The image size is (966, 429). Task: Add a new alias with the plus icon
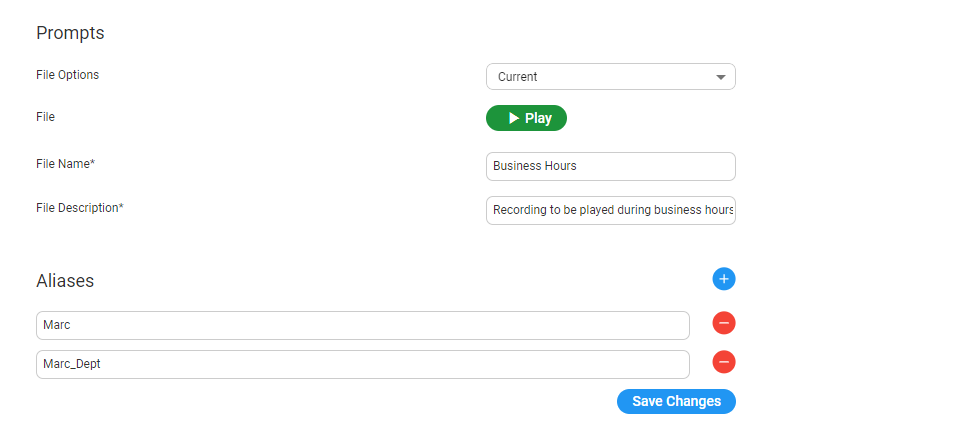724,279
